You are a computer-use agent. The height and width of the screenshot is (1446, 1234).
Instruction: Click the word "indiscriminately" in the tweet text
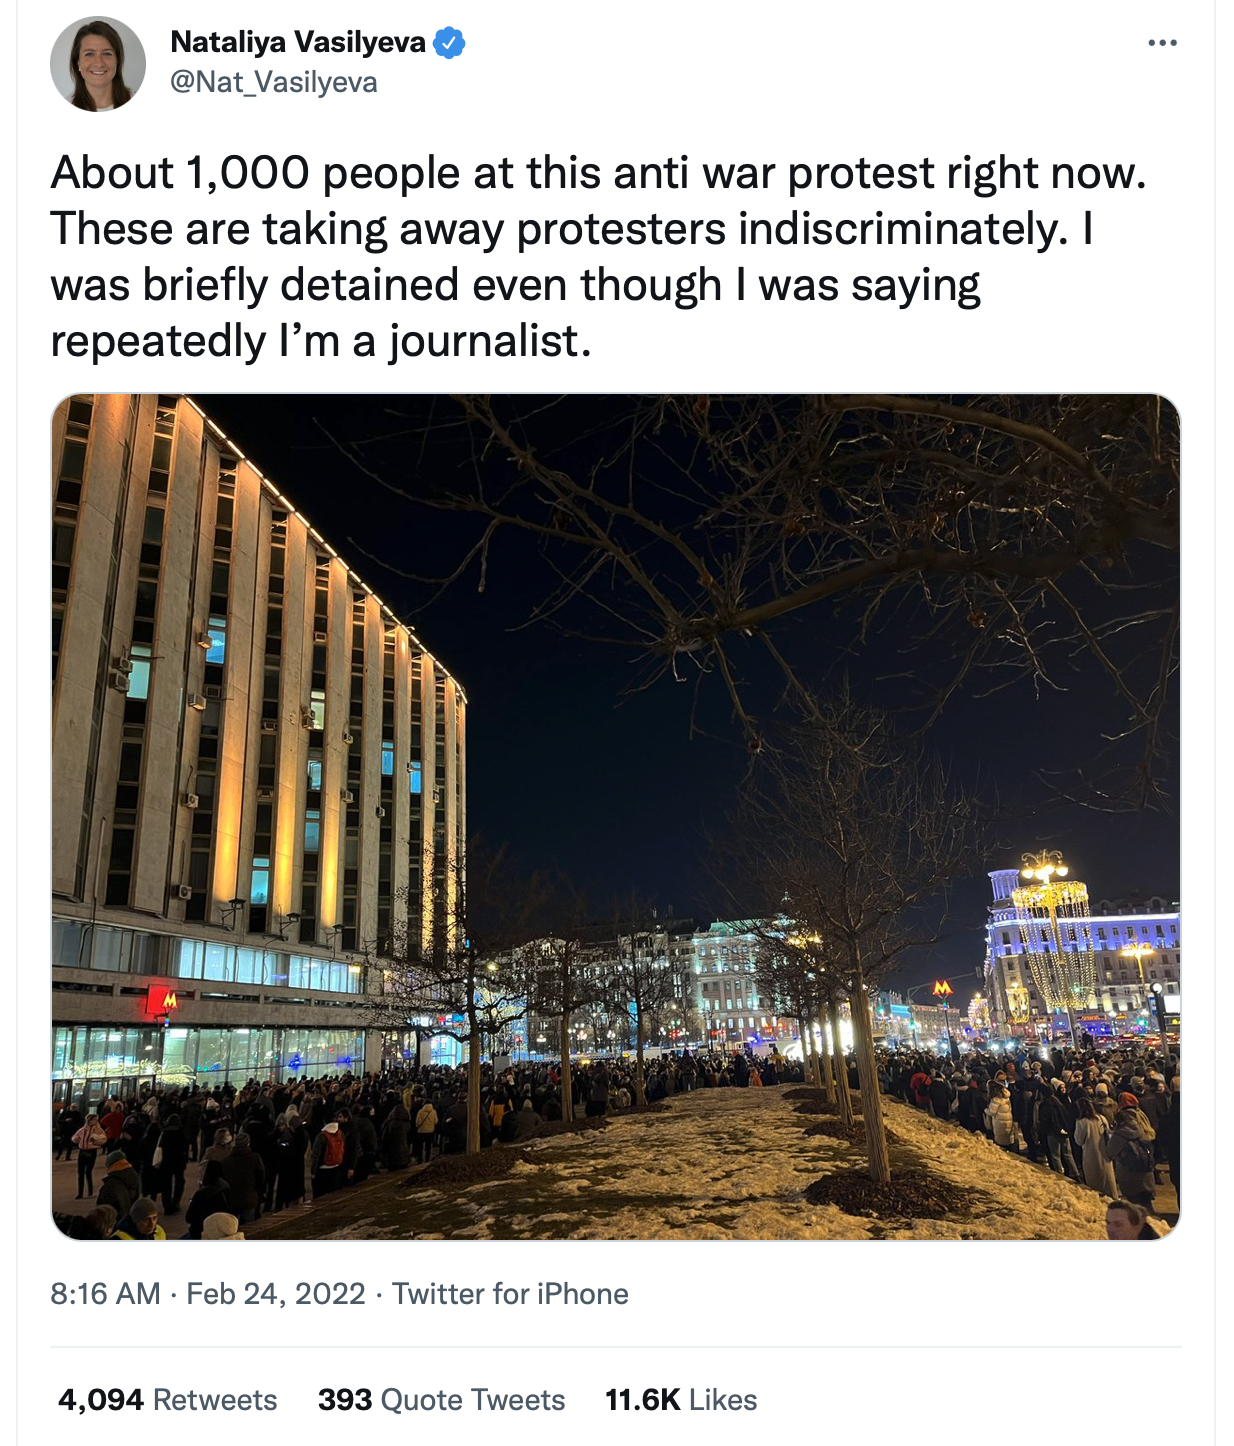pyautogui.click(x=903, y=229)
